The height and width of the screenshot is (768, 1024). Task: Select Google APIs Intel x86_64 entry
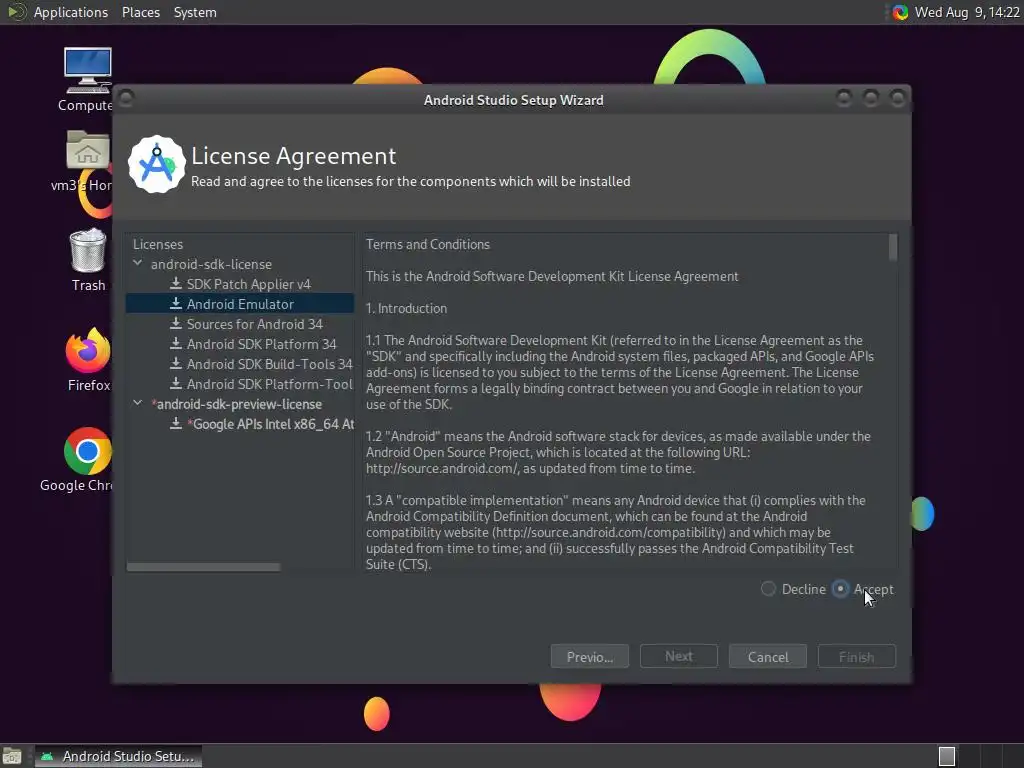(x=271, y=424)
